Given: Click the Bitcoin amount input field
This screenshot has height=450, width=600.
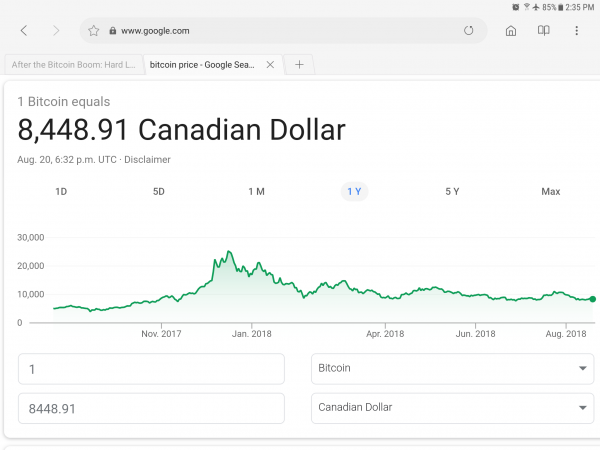Looking at the screenshot, I should coord(151,369).
